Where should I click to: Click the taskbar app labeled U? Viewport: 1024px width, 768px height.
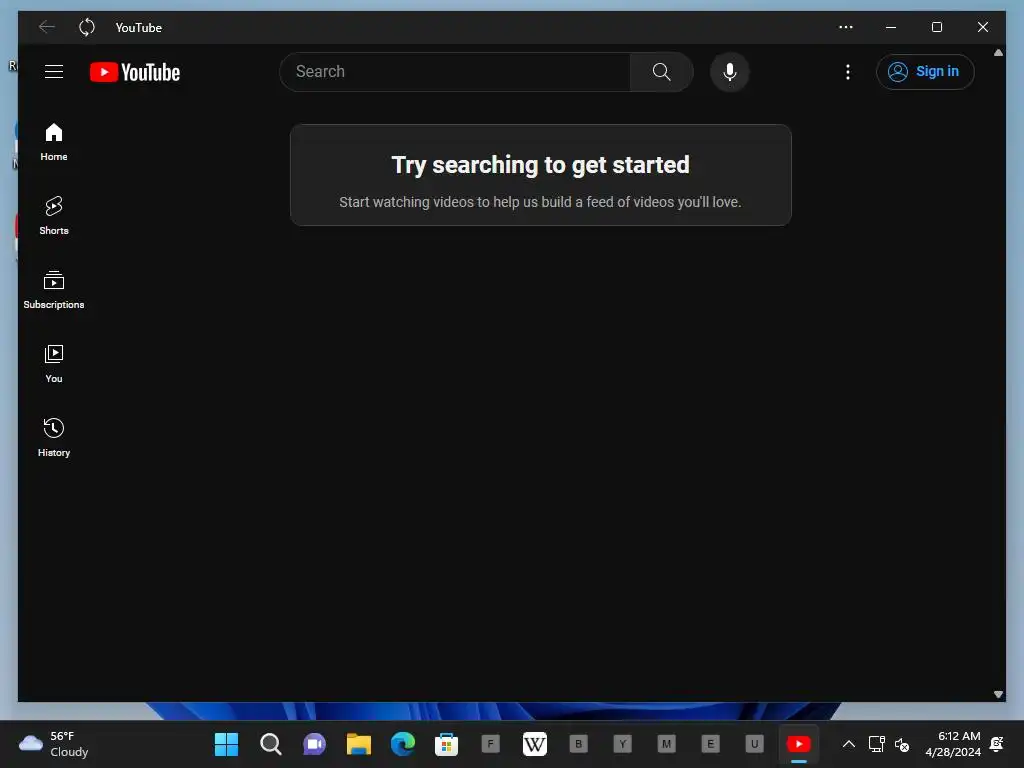point(754,744)
